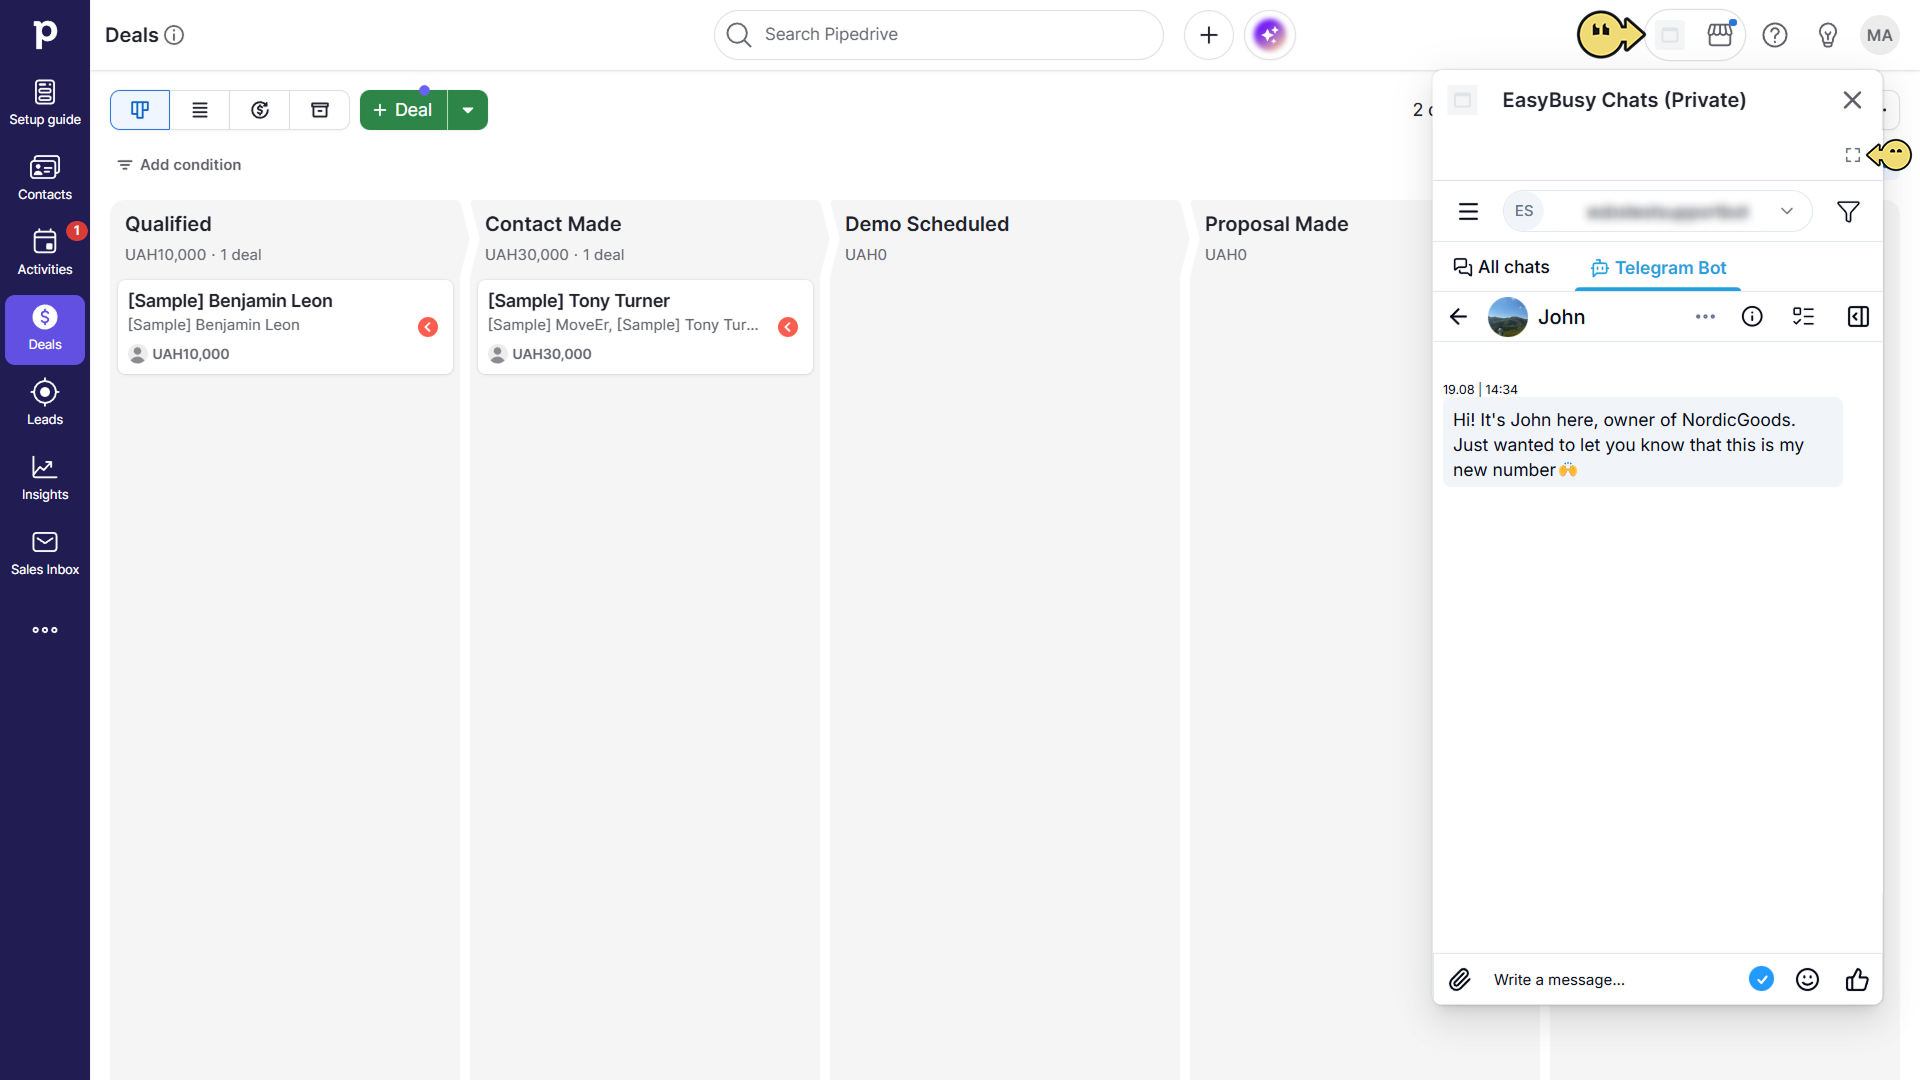This screenshot has height=1080, width=1920.
Task: Toggle the chat side panel icon
Action: [1858, 317]
